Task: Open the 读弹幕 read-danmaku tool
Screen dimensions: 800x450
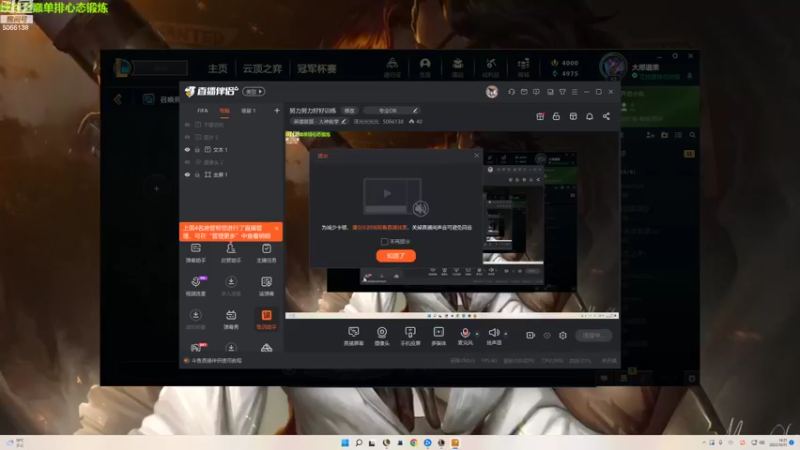Action: 266,286
